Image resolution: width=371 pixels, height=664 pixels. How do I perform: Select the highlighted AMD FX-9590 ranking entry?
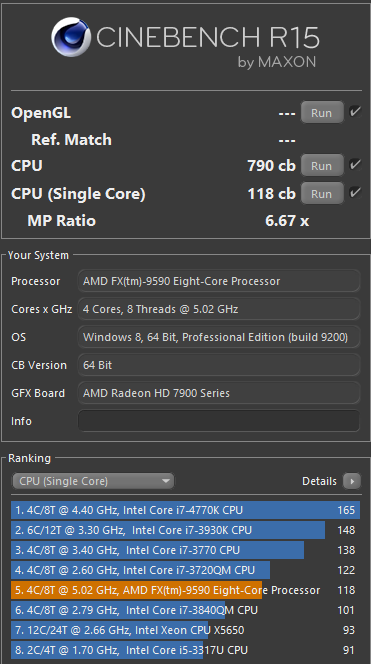coord(186,590)
